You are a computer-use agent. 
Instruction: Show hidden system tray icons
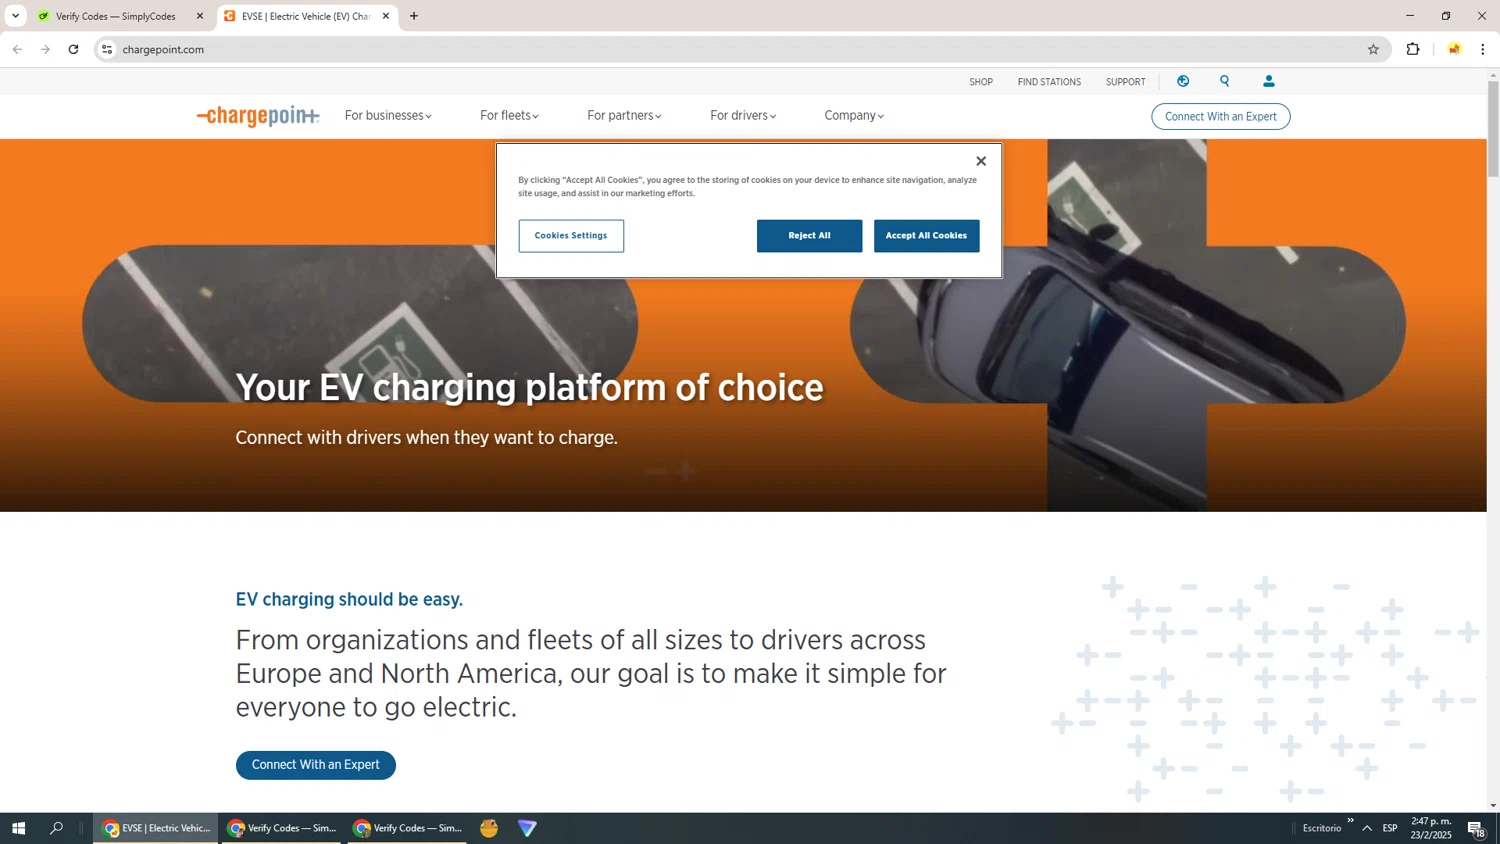[x=1367, y=828]
